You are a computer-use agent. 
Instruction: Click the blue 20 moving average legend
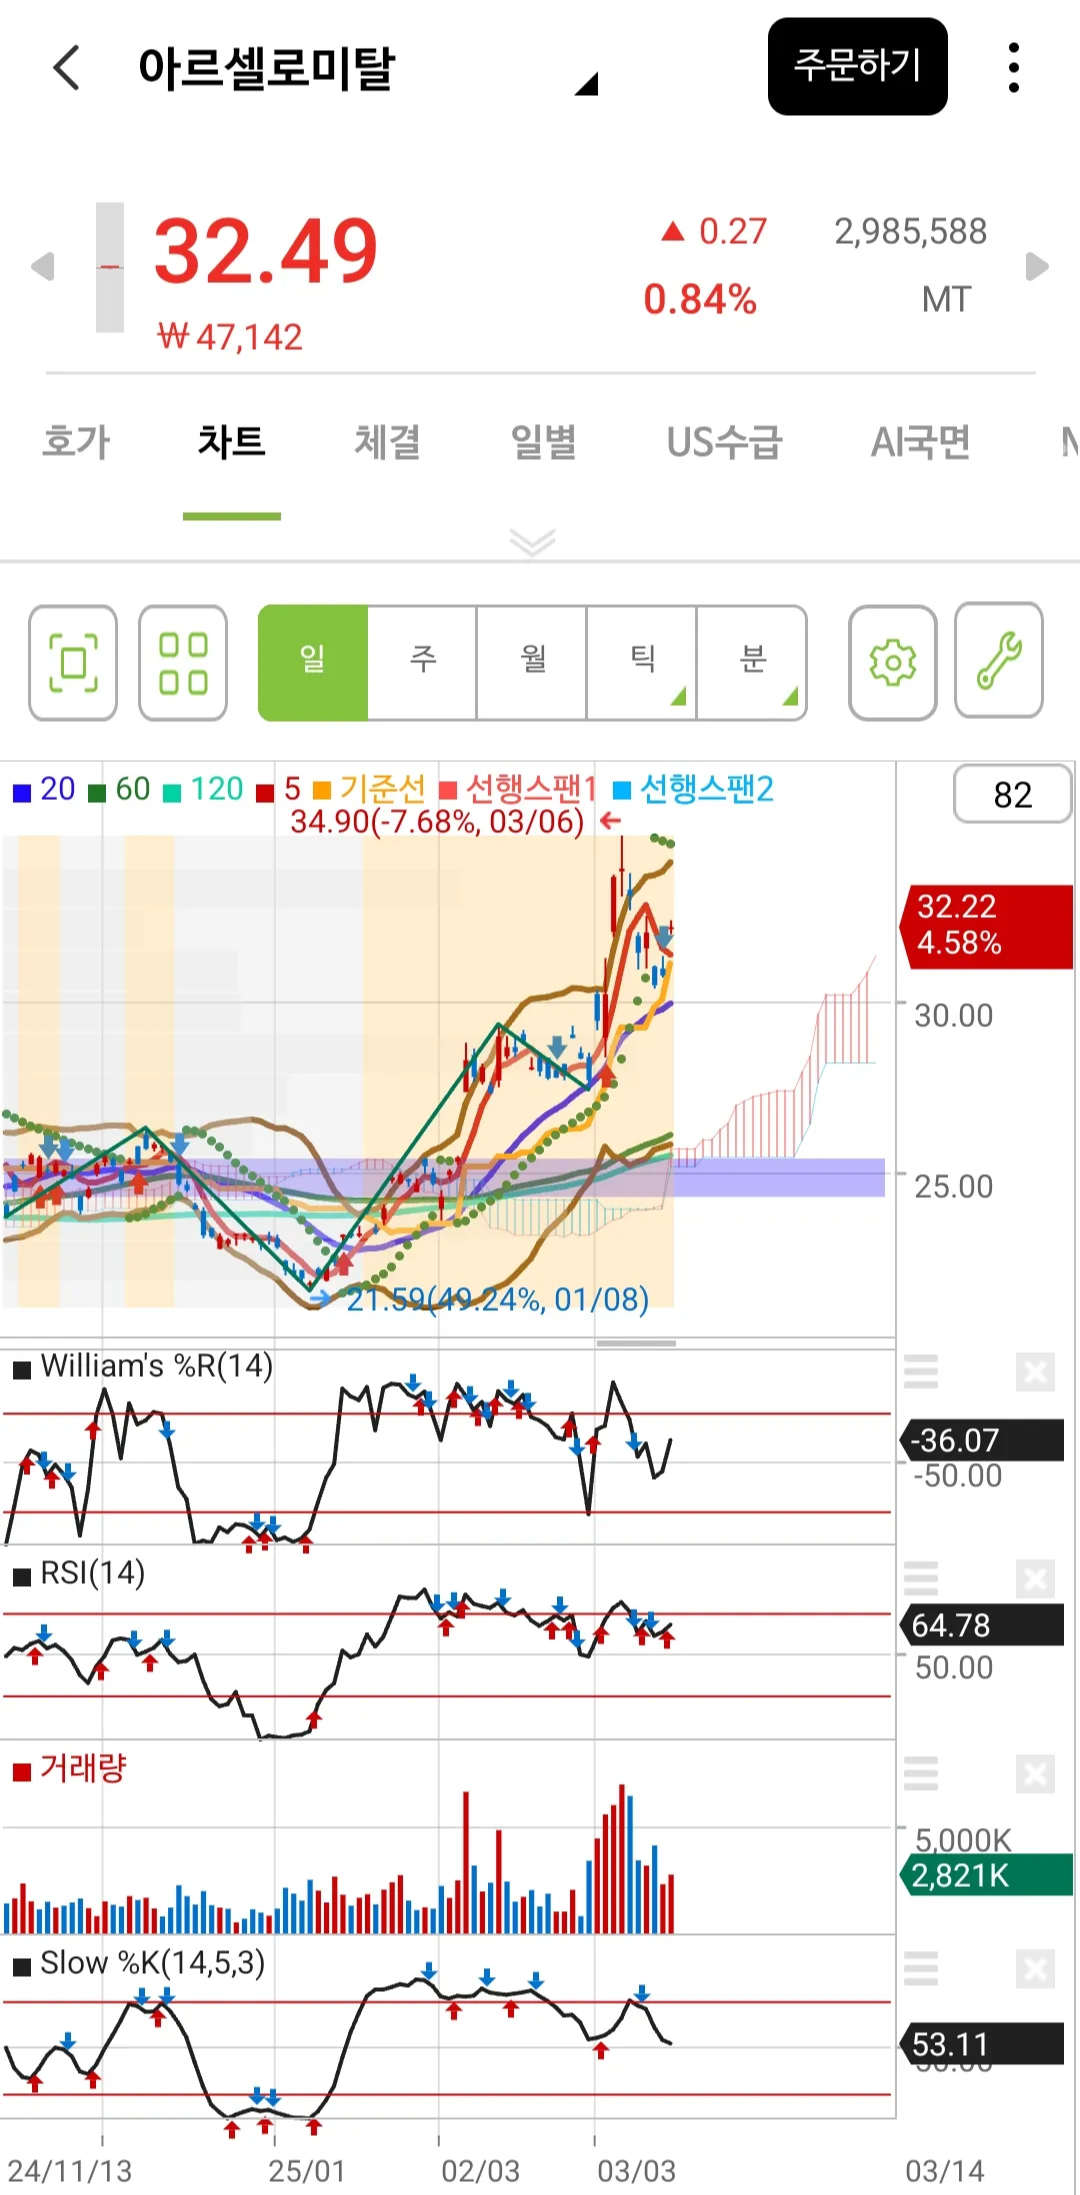tap(44, 789)
